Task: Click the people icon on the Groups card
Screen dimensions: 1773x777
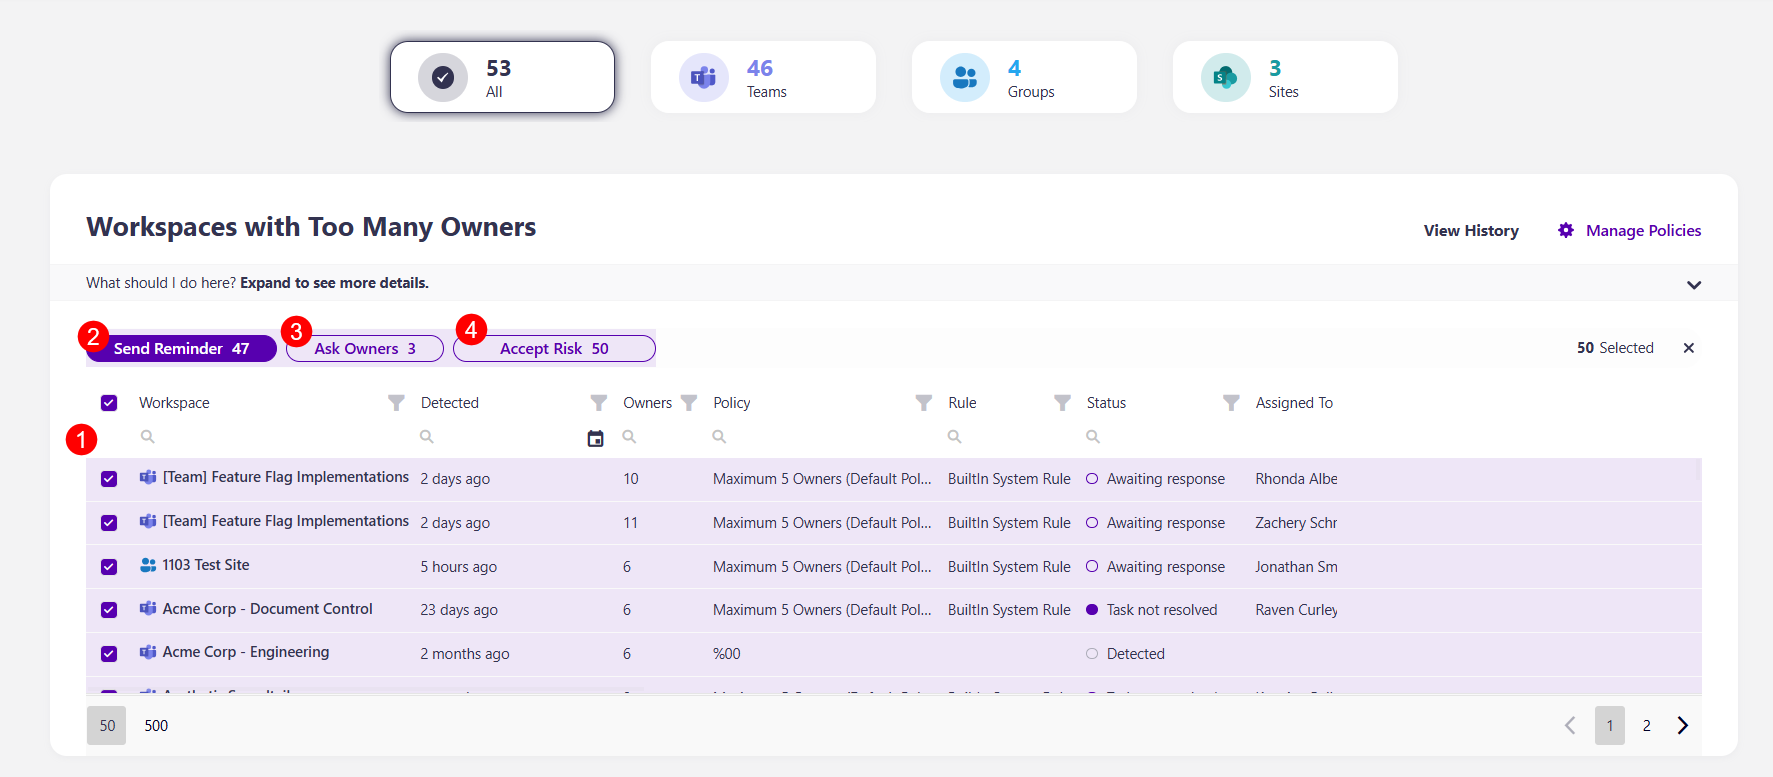Action: 965,77
